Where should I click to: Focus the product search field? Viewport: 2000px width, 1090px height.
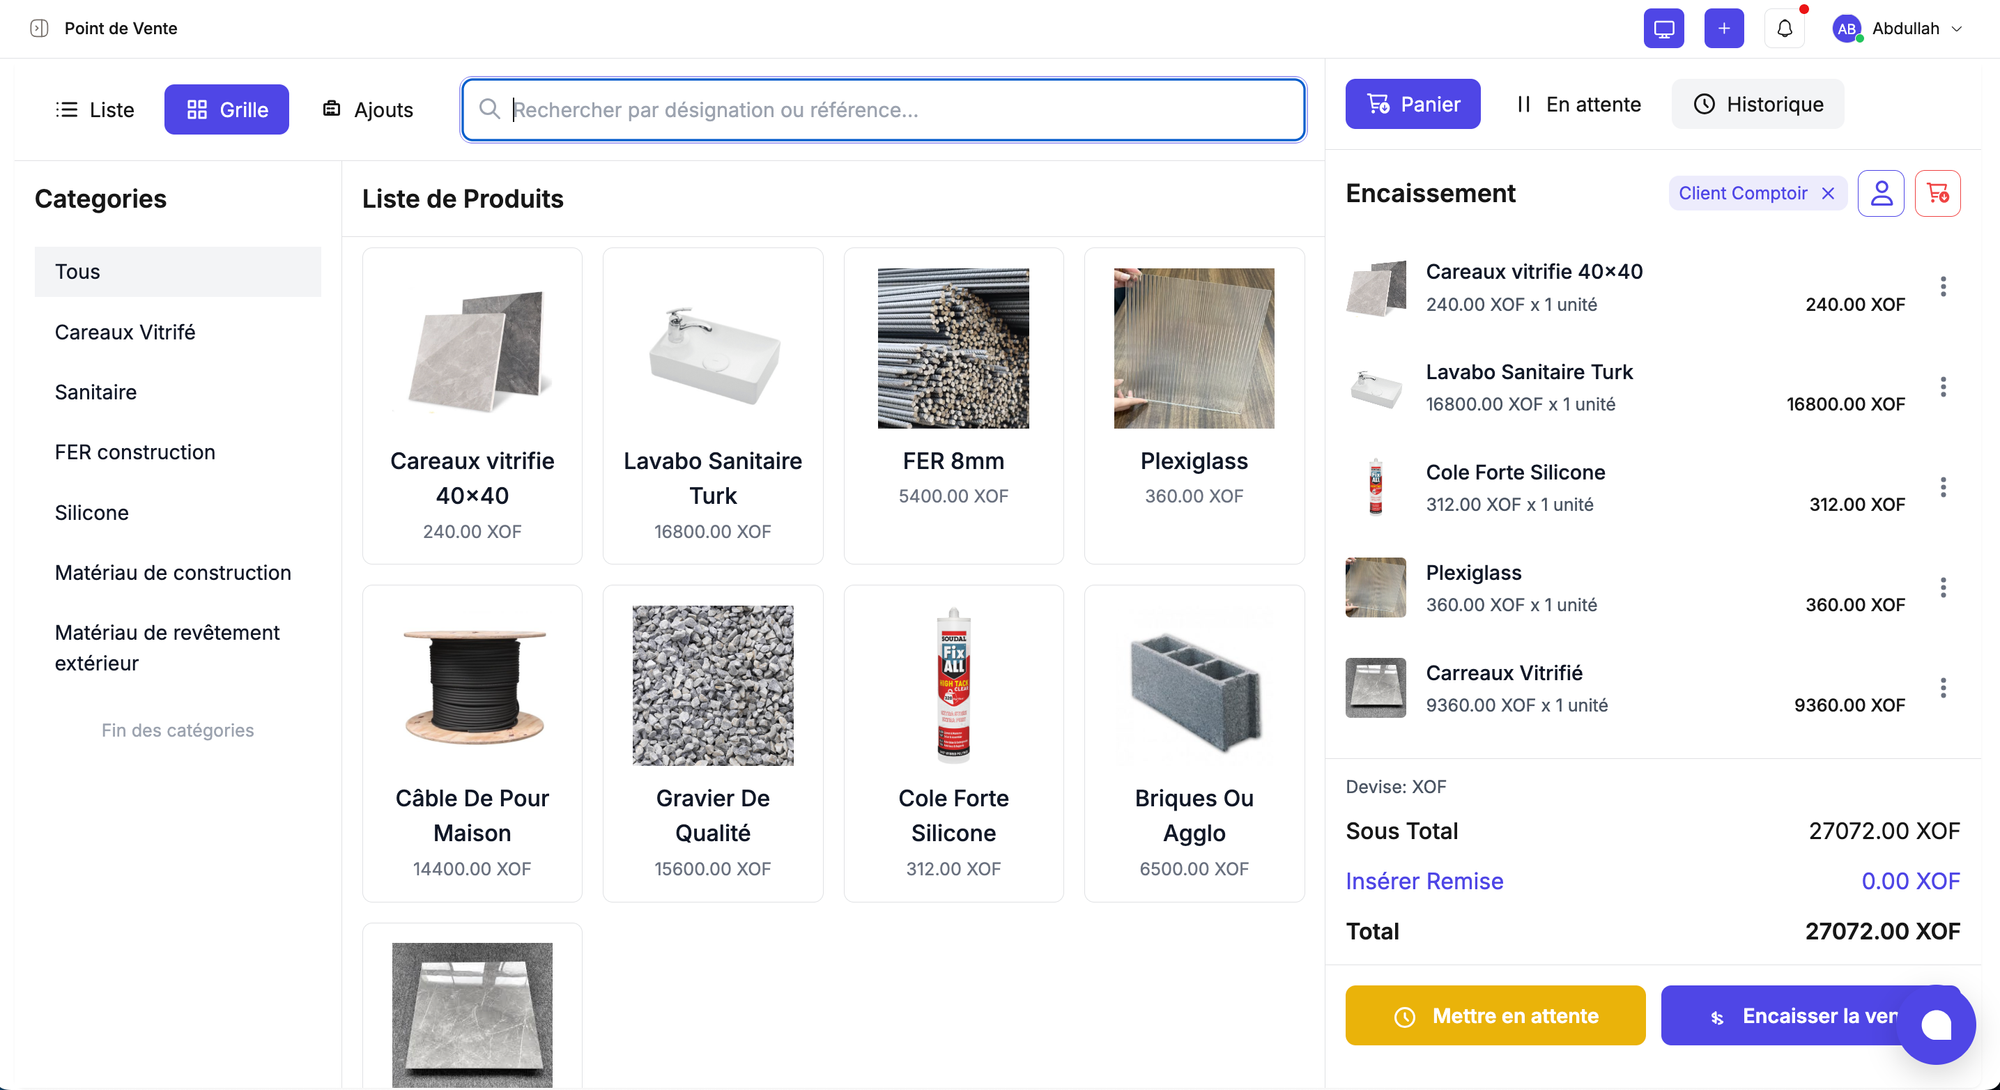pyautogui.click(x=883, y=110)
